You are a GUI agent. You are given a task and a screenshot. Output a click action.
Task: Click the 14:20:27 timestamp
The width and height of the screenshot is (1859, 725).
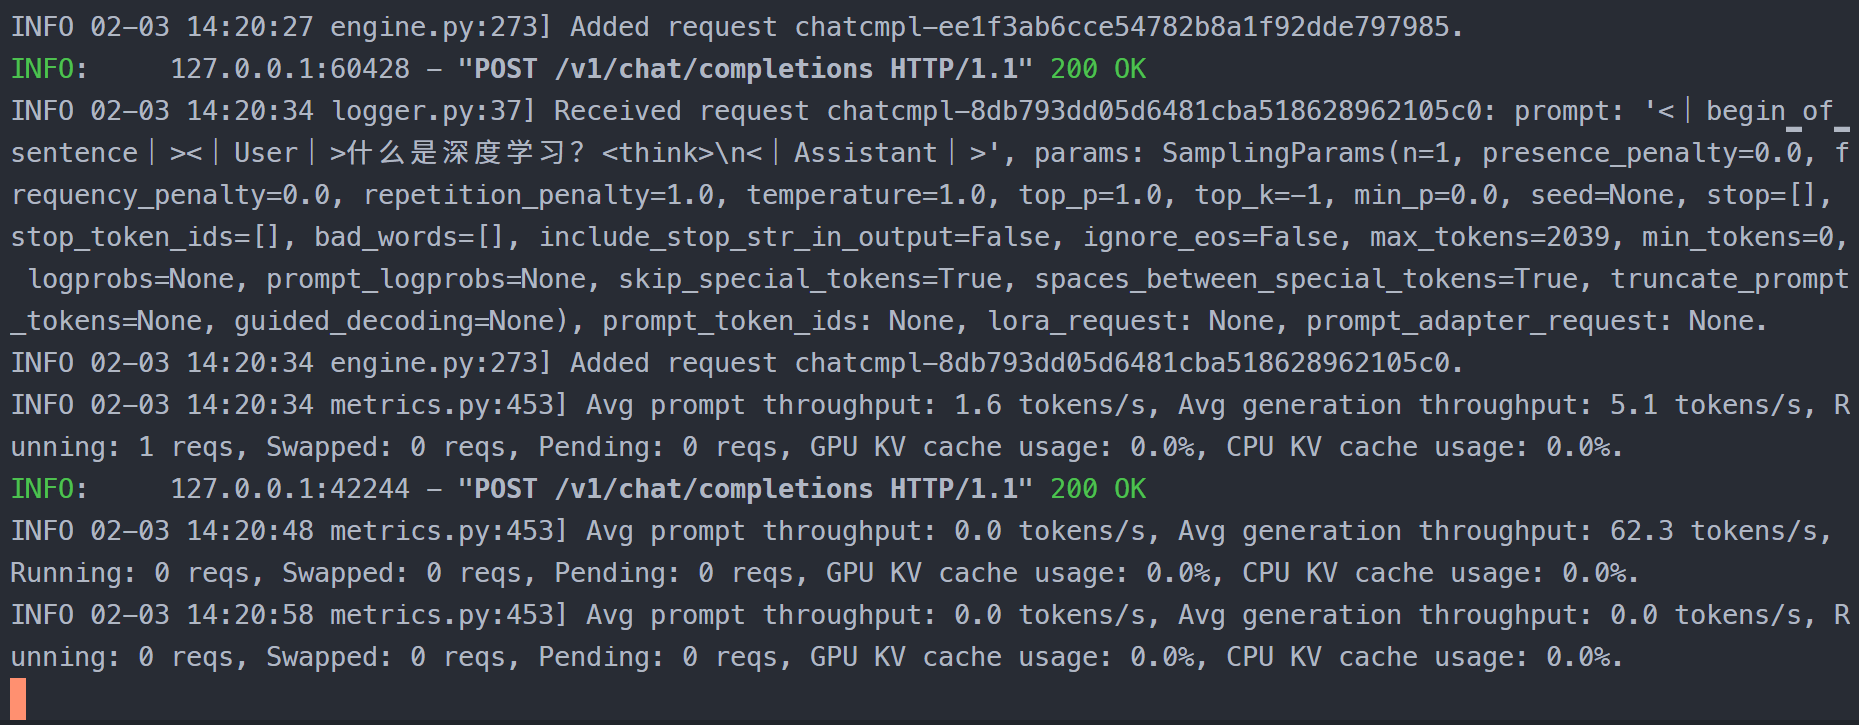[250, 27]
